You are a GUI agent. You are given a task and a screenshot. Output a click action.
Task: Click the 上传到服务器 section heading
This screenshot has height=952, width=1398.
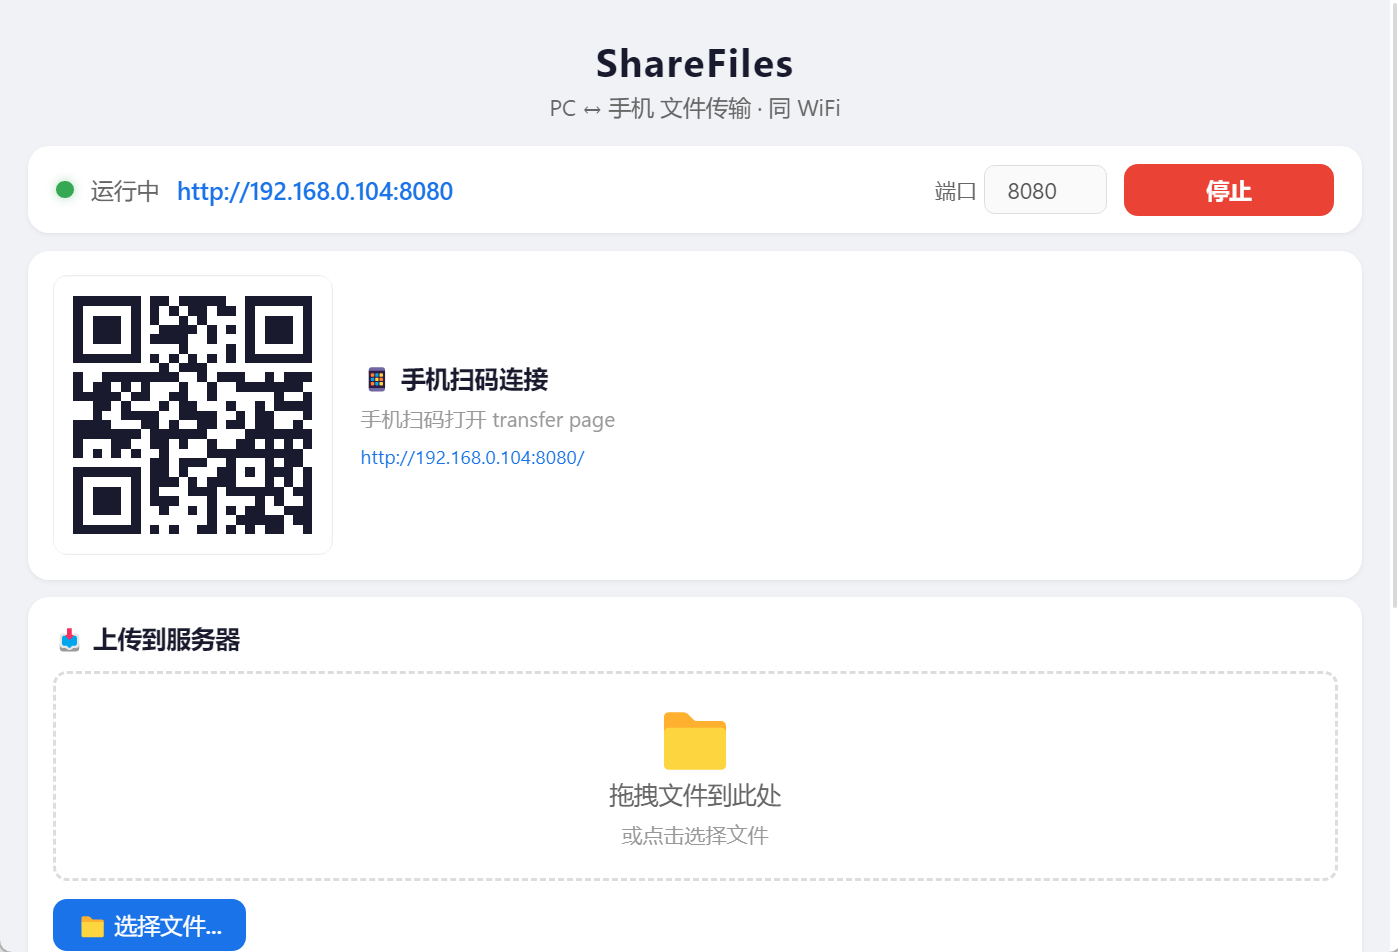(167, 640)
